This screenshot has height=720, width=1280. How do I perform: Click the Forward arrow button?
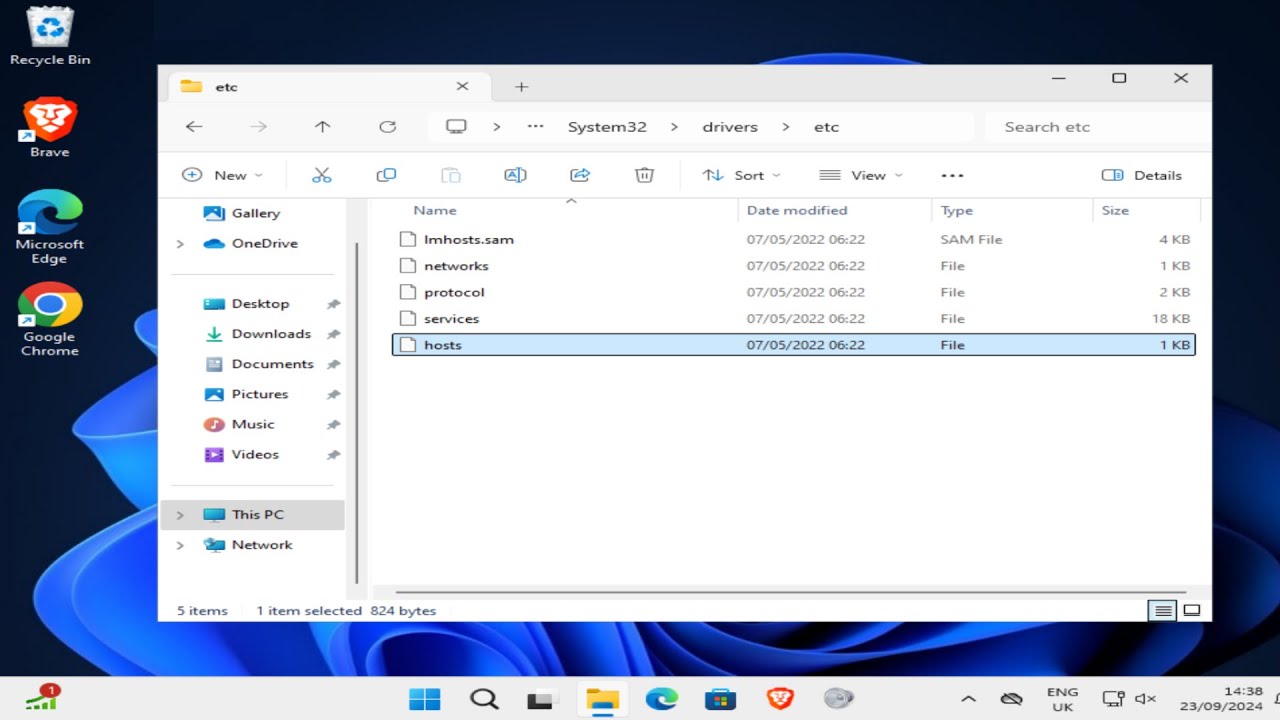click(x=258, y=127)
